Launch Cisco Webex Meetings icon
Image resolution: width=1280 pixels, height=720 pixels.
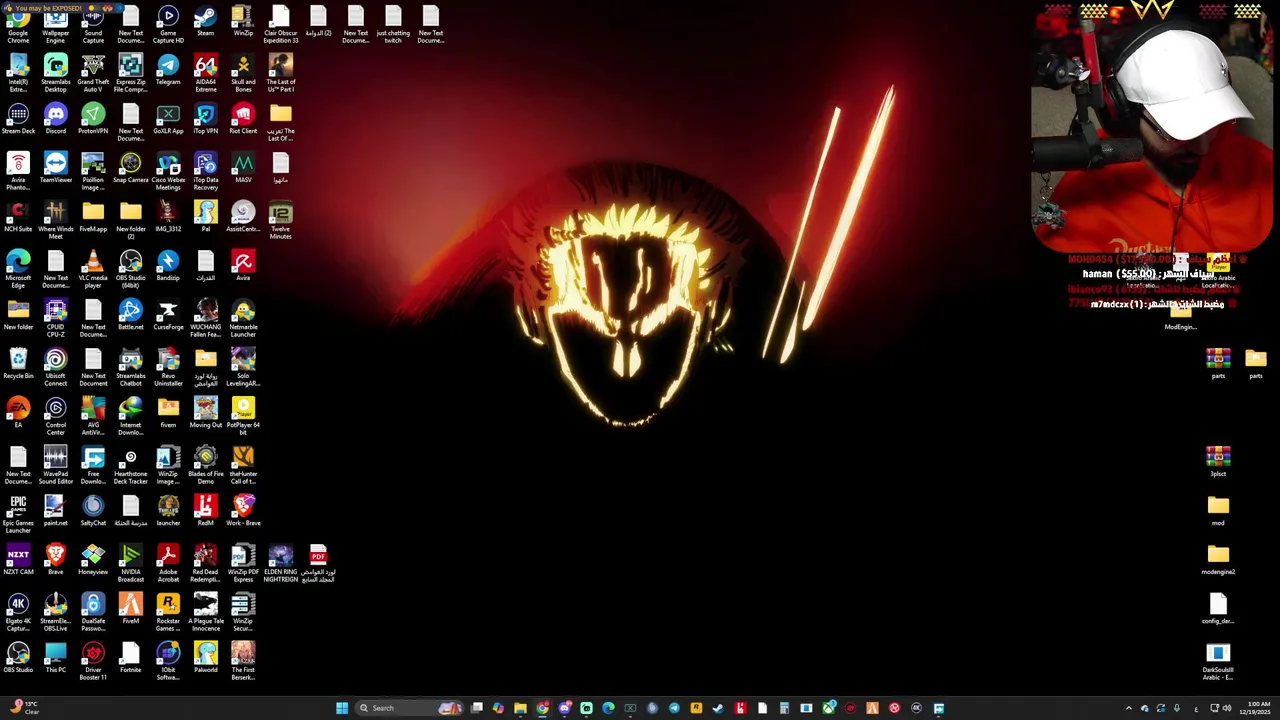click(x=168, y=172)
